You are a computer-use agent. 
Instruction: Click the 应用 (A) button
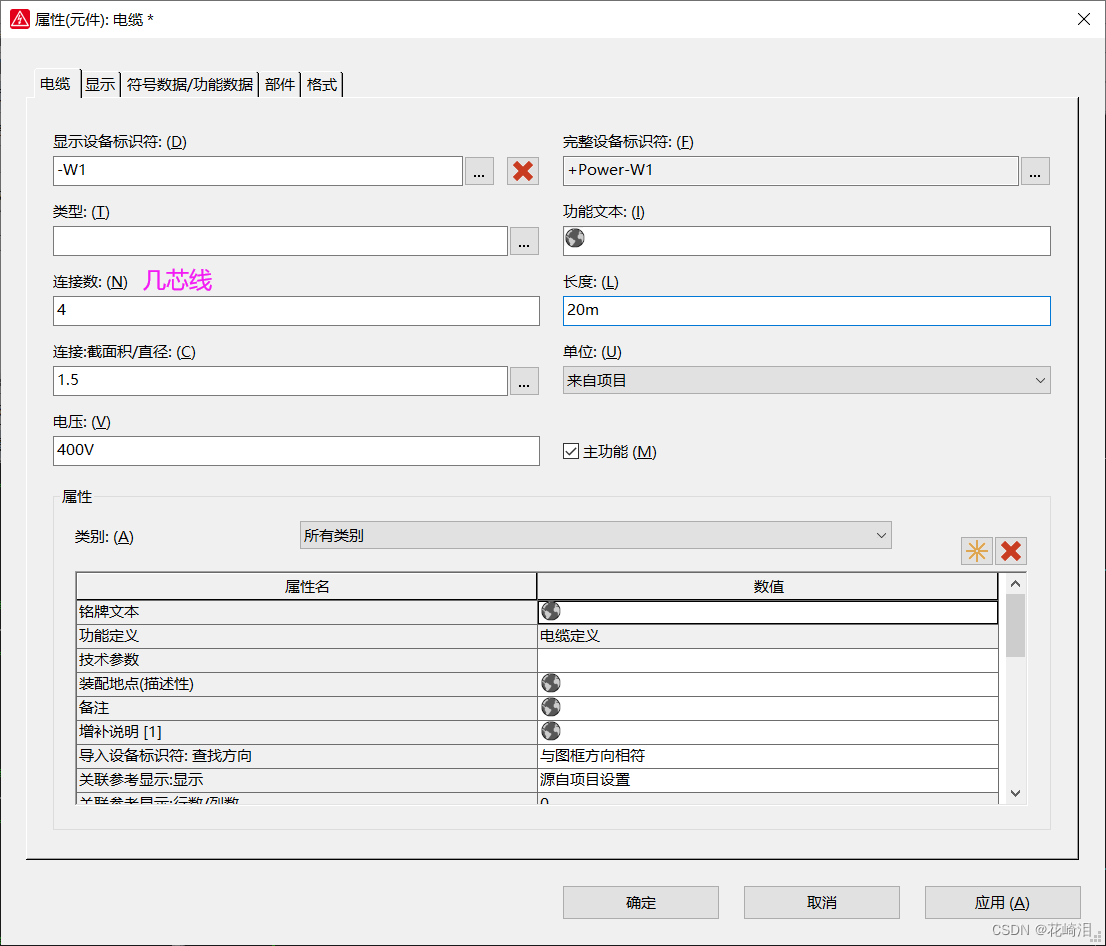1002,902
